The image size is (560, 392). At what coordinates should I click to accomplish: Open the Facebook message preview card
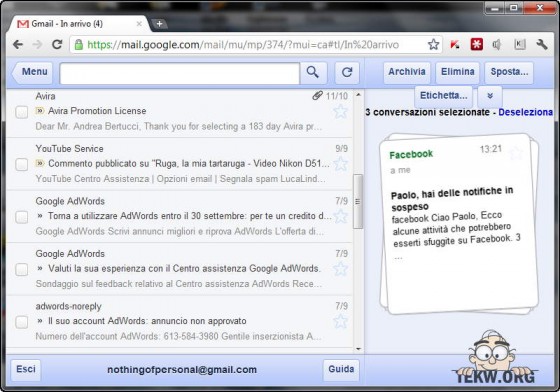459,224
